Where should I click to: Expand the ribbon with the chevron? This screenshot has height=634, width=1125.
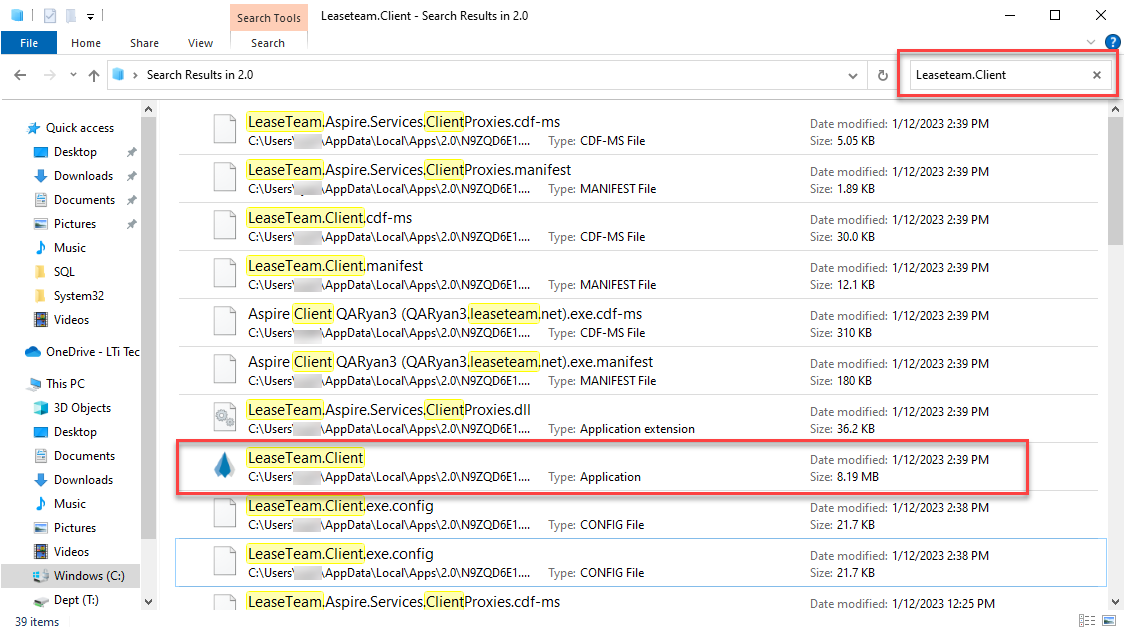tap(1091, 42)
